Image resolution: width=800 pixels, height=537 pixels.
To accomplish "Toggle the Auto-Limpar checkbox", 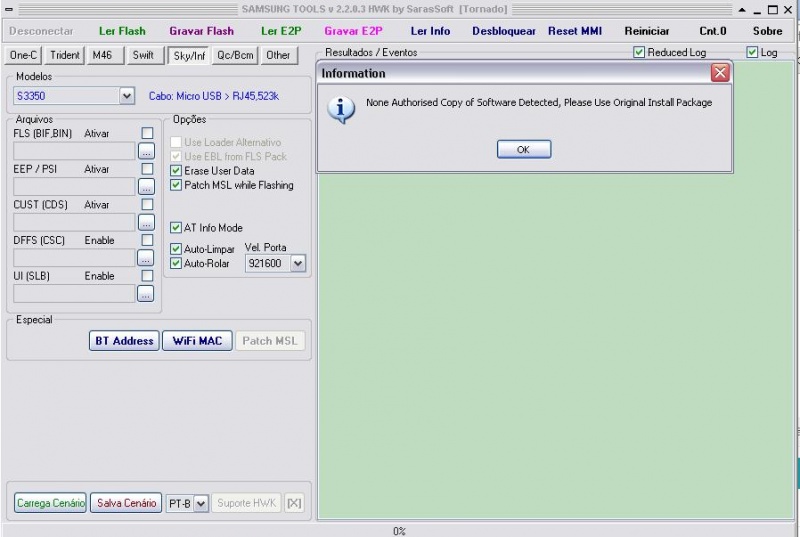I will pos(176,249).
